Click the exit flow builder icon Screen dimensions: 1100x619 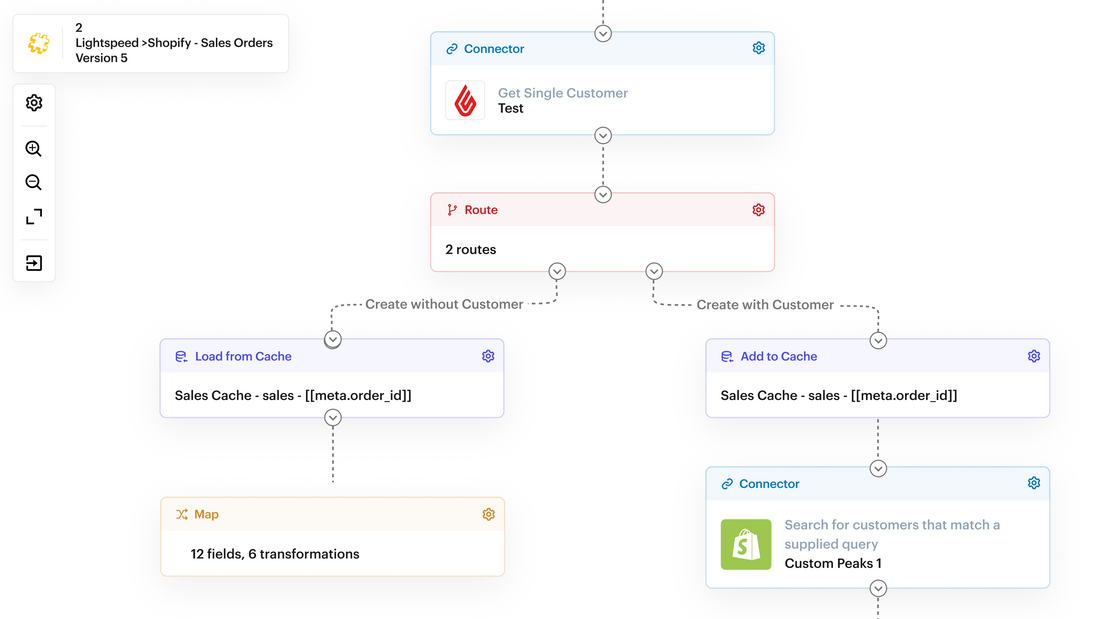(x=33, y=262)
